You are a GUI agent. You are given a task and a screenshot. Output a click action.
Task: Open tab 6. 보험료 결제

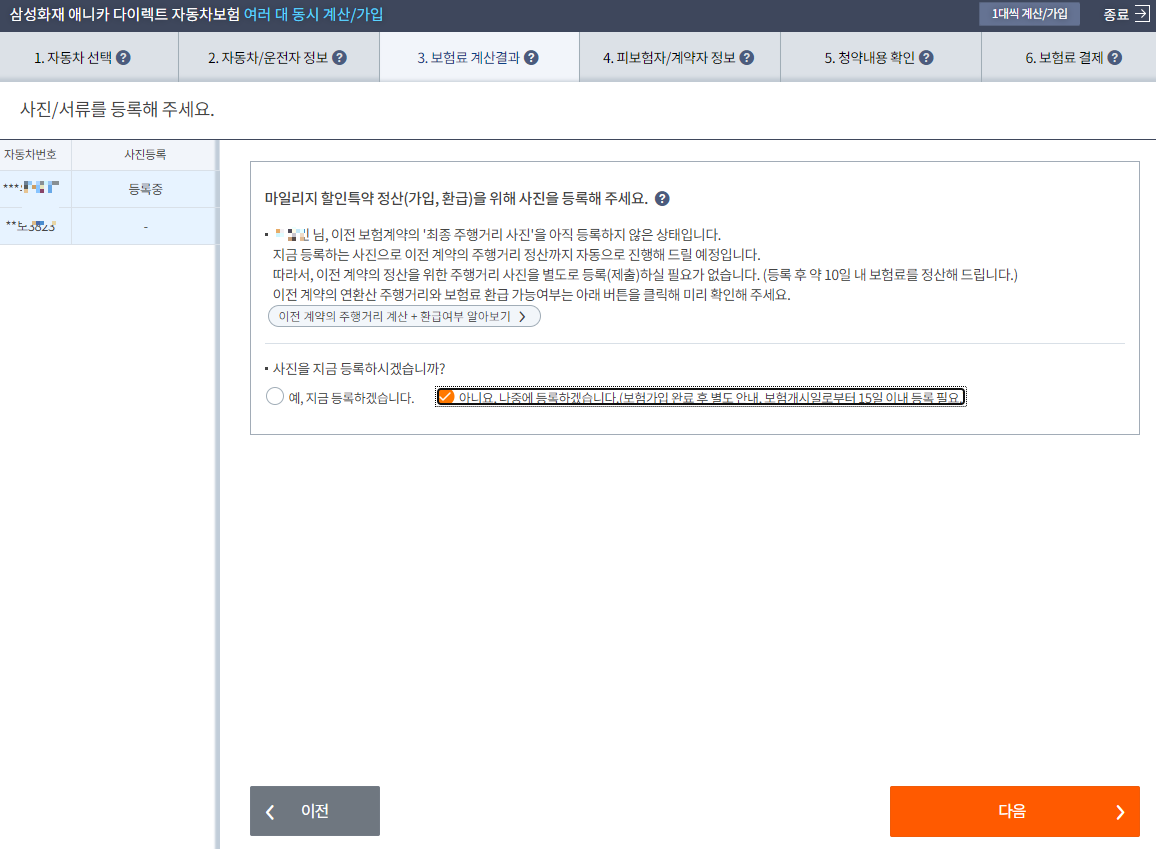click(1068, 57)
